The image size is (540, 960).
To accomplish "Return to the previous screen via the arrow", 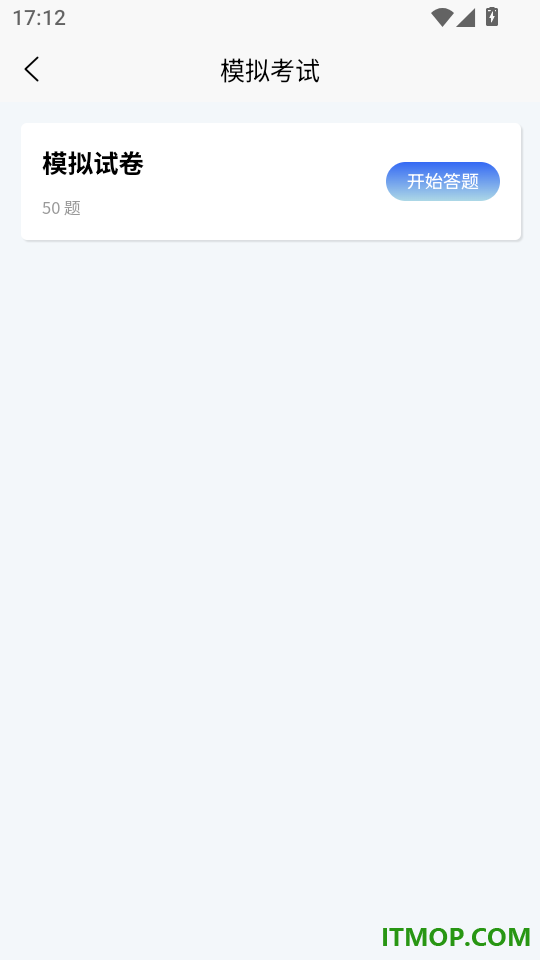I will coord(32,69).
